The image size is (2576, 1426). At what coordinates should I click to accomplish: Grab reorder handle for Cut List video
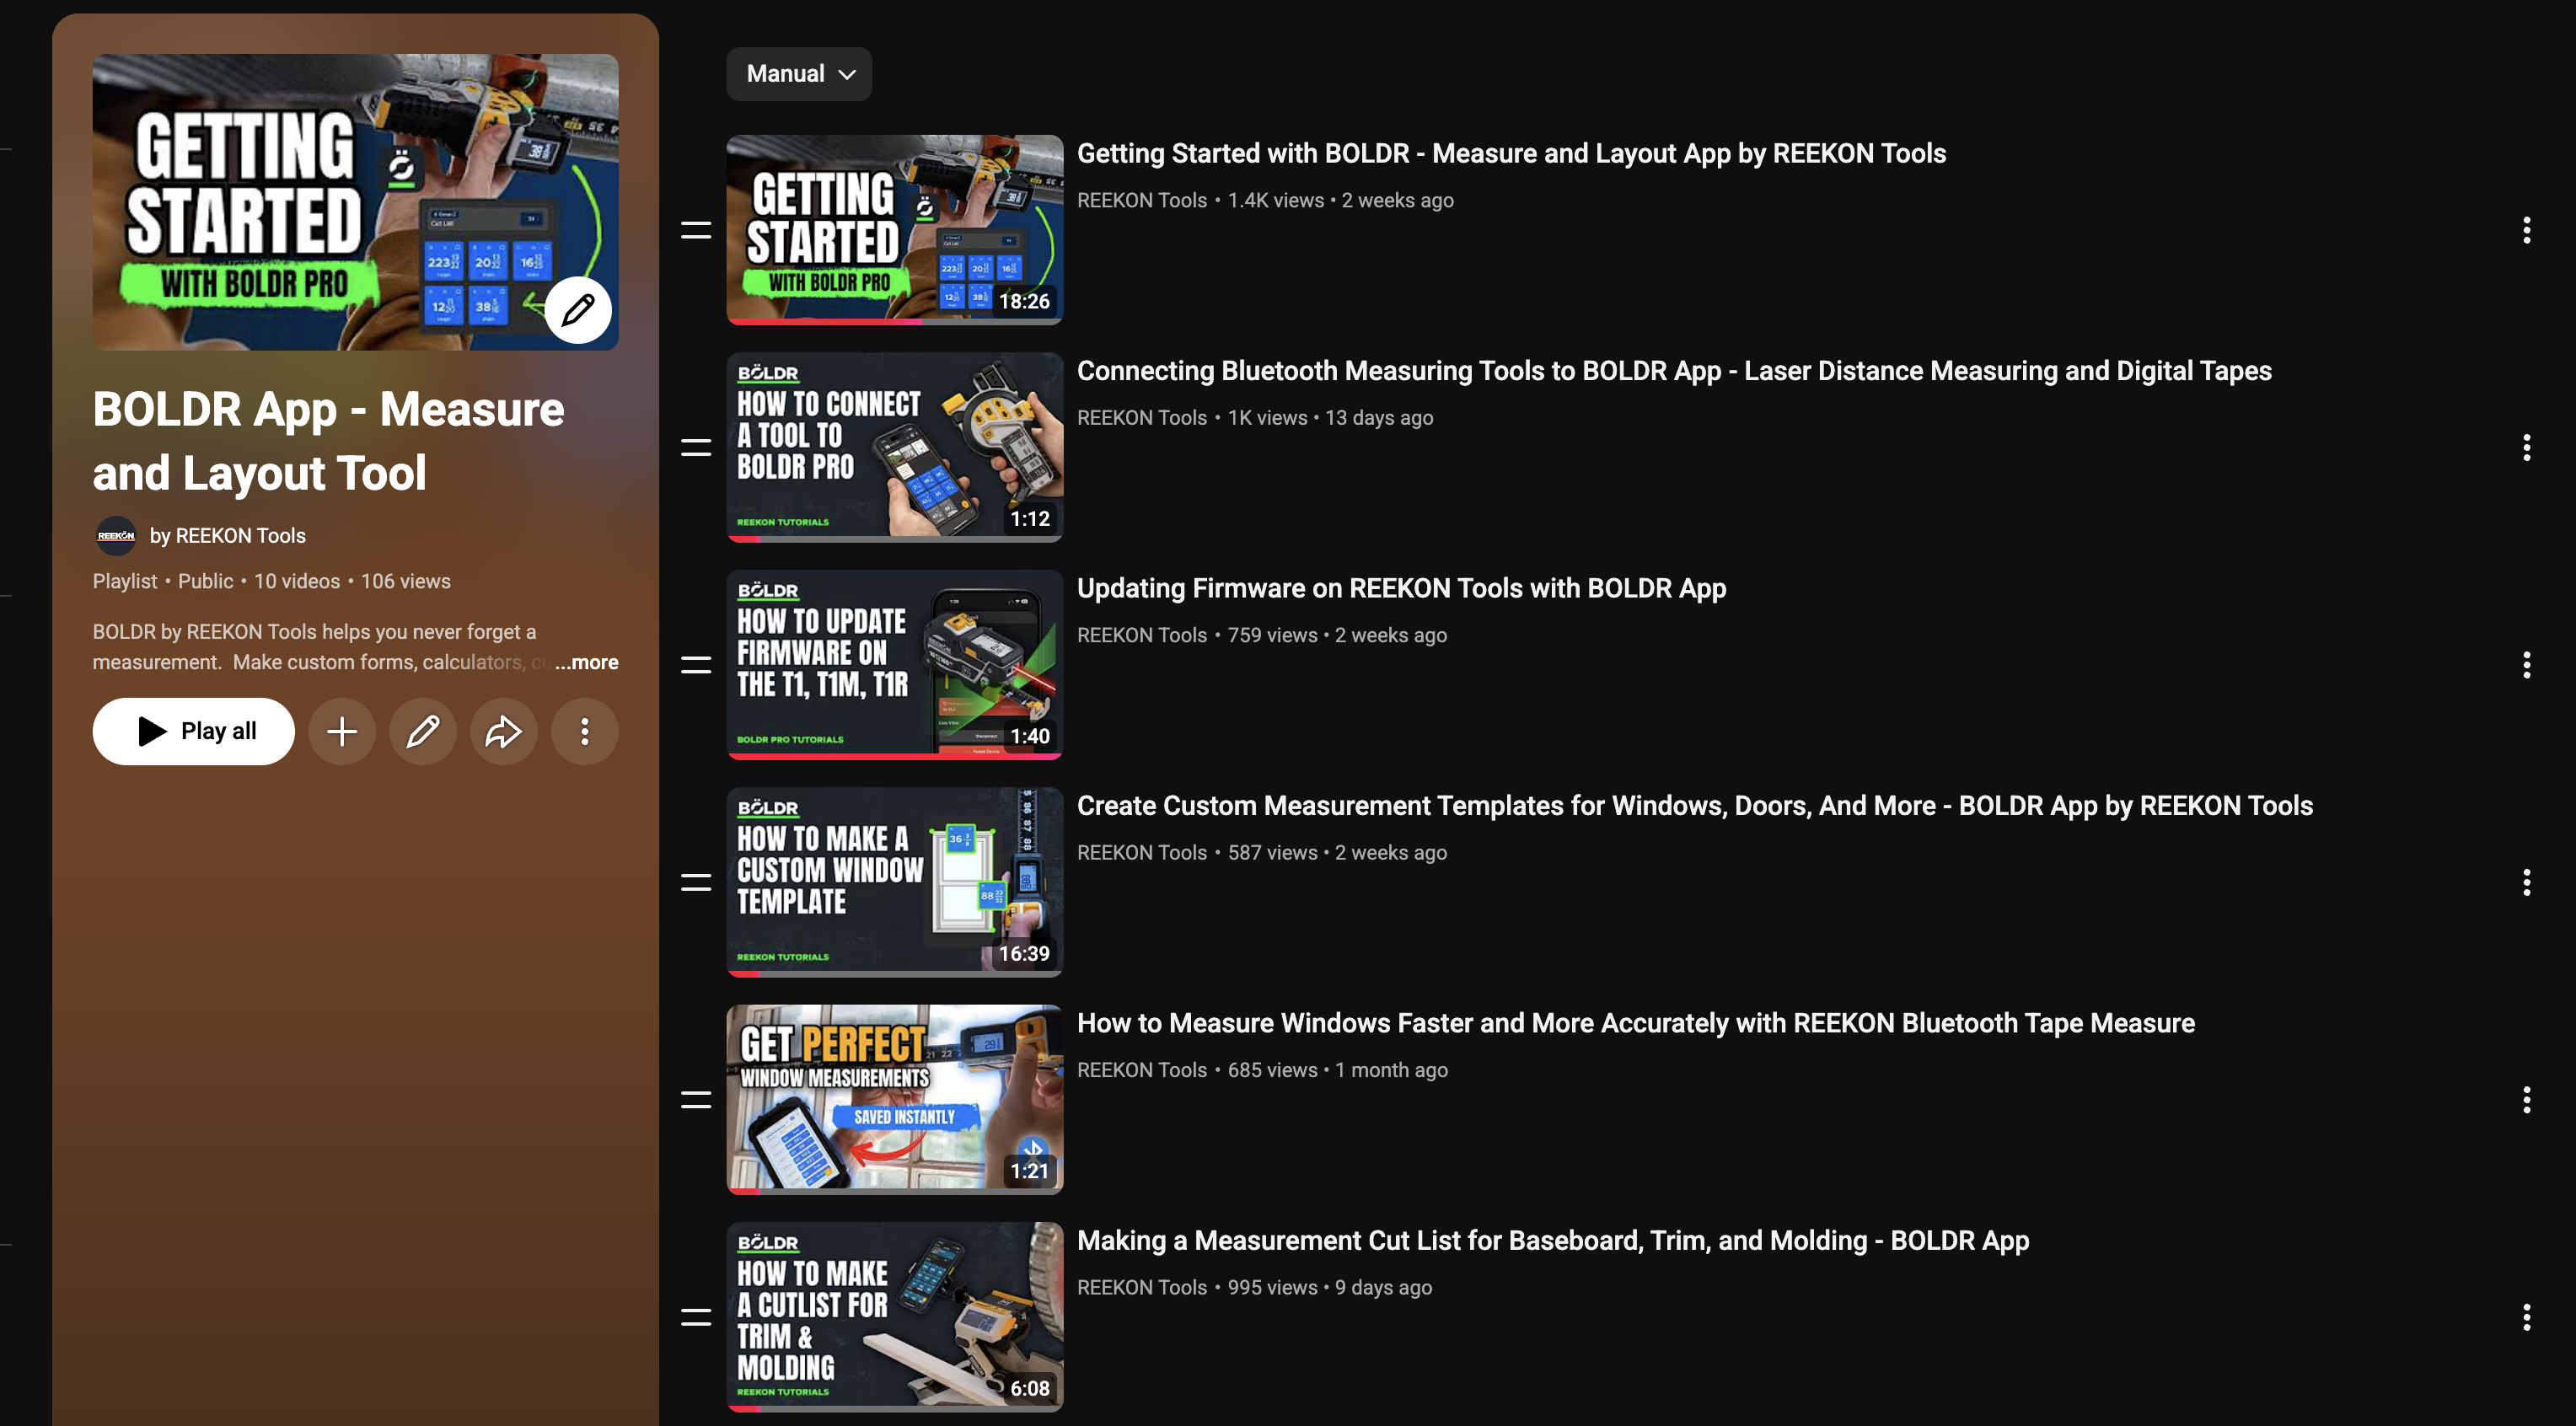pos(696,1317)
